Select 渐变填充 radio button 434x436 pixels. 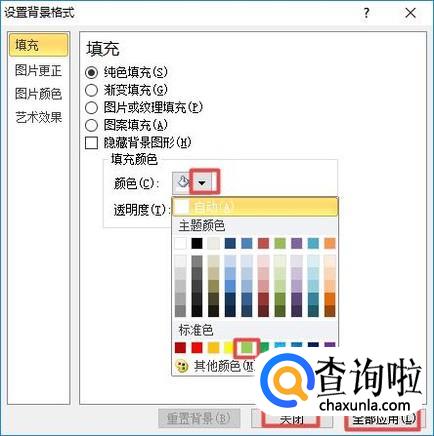coord(91,90)
